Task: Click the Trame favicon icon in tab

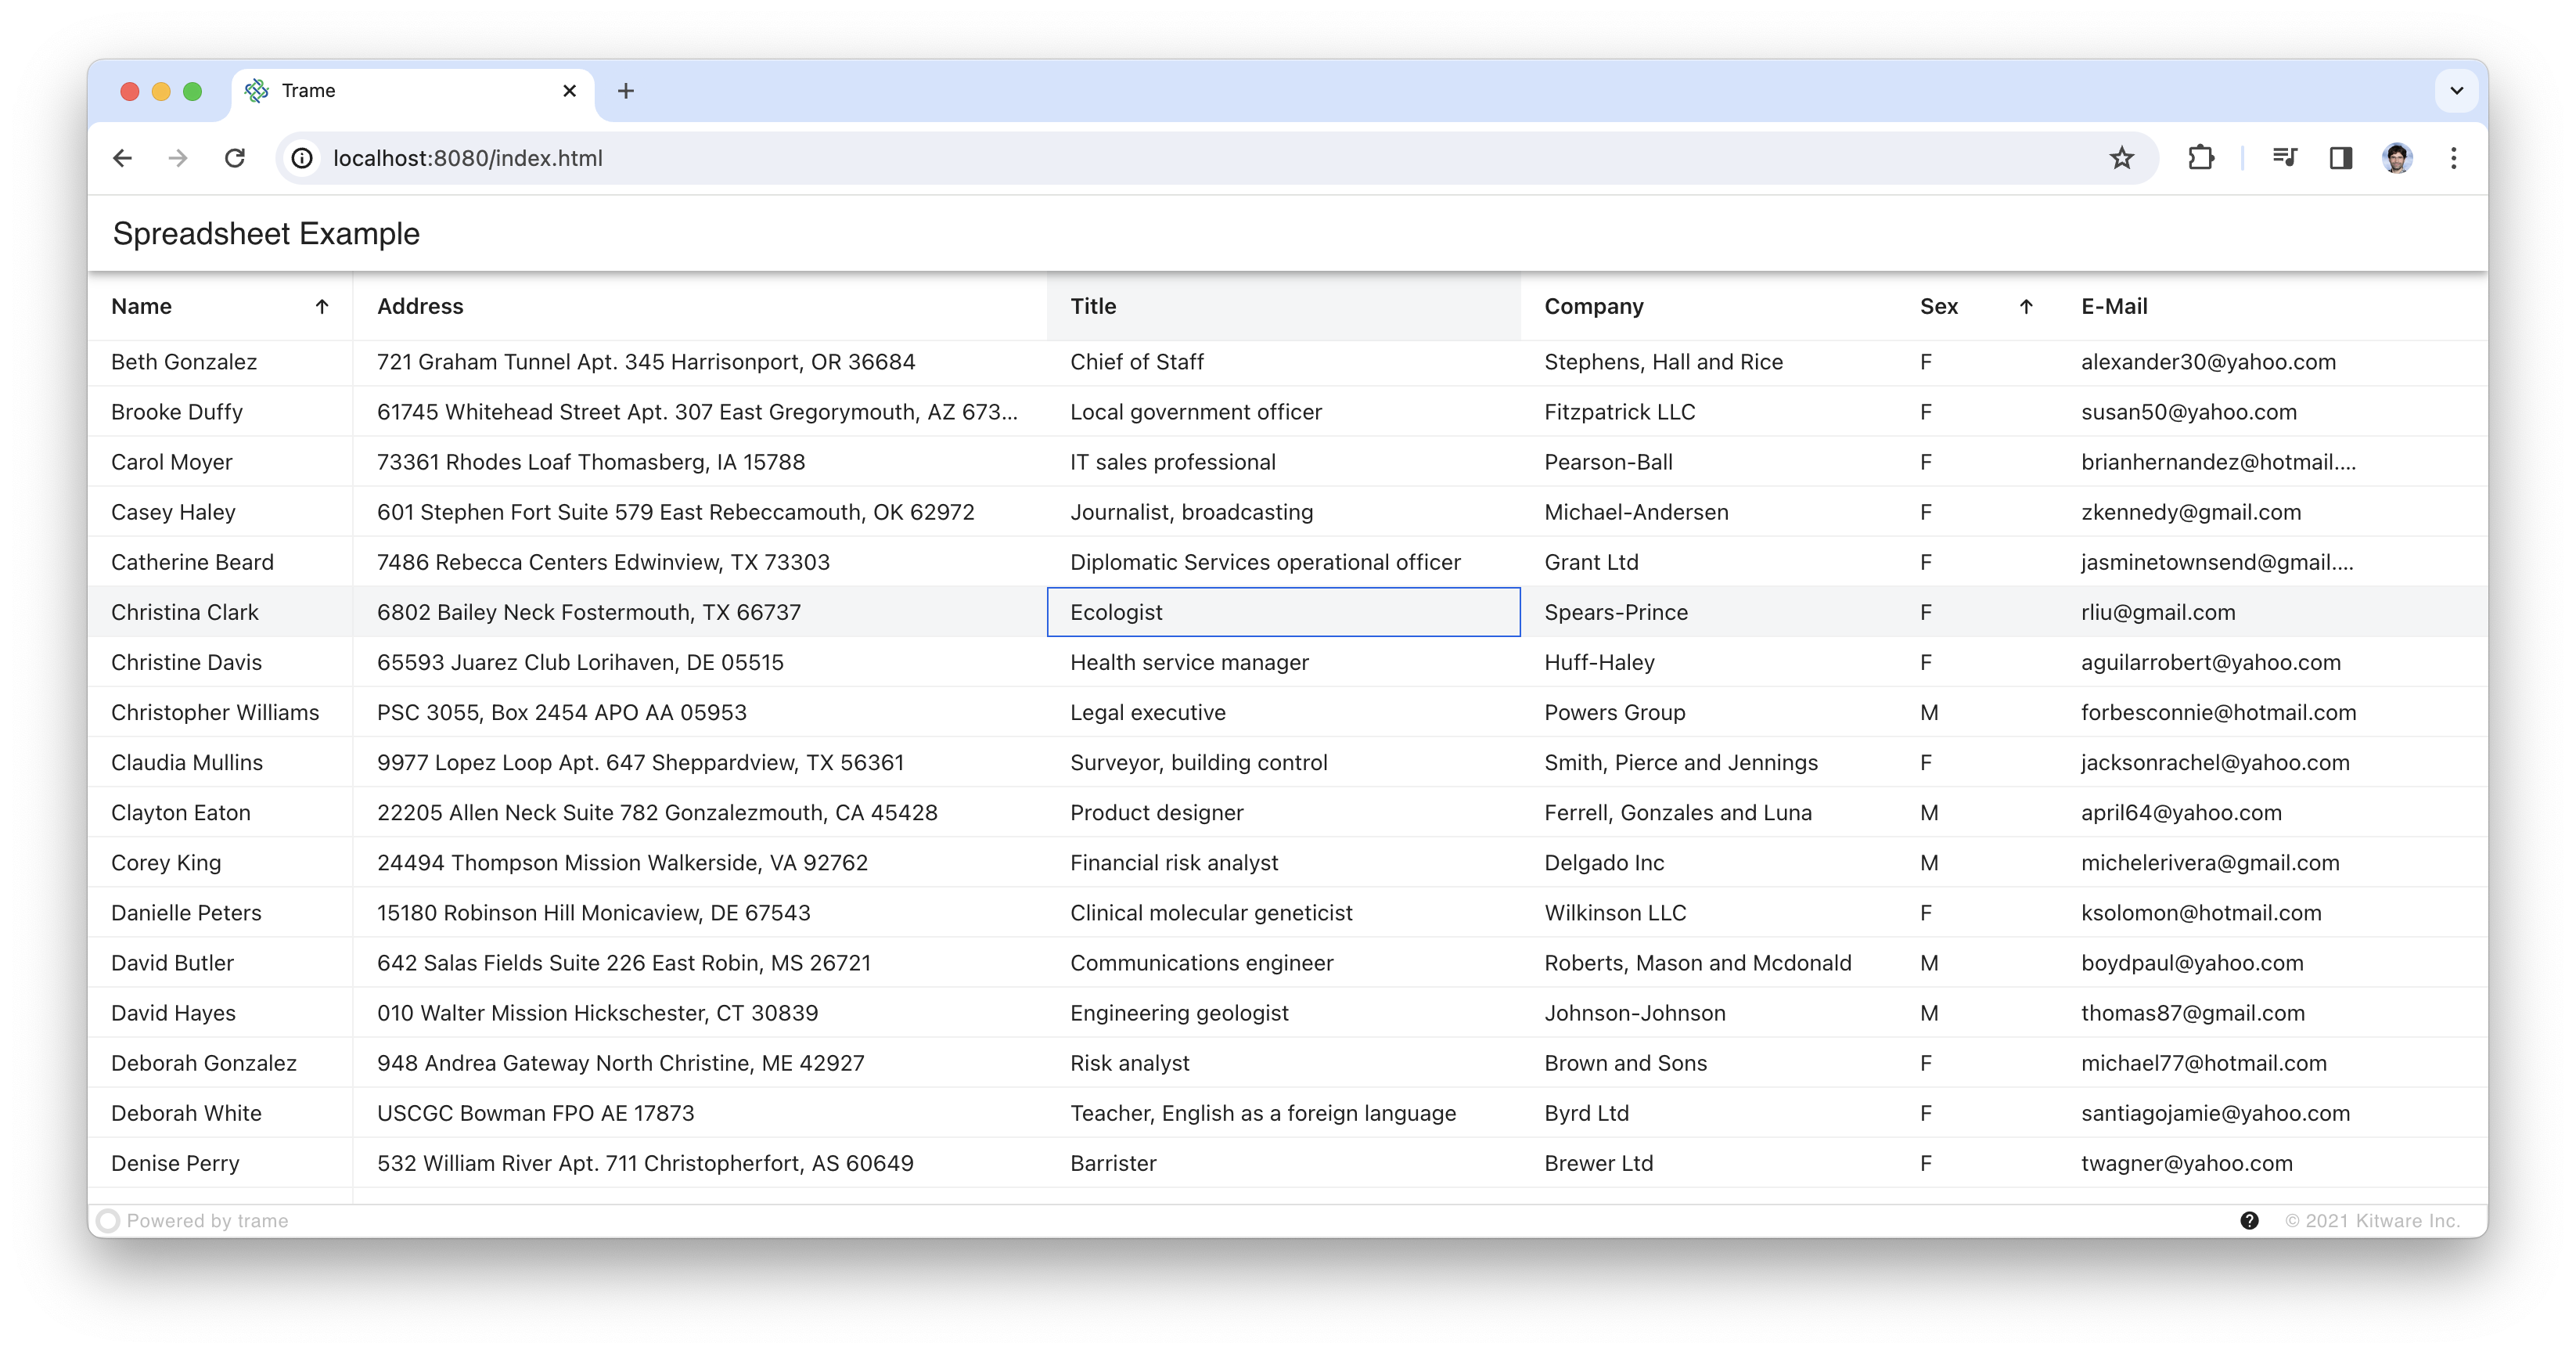Action: 259,90
